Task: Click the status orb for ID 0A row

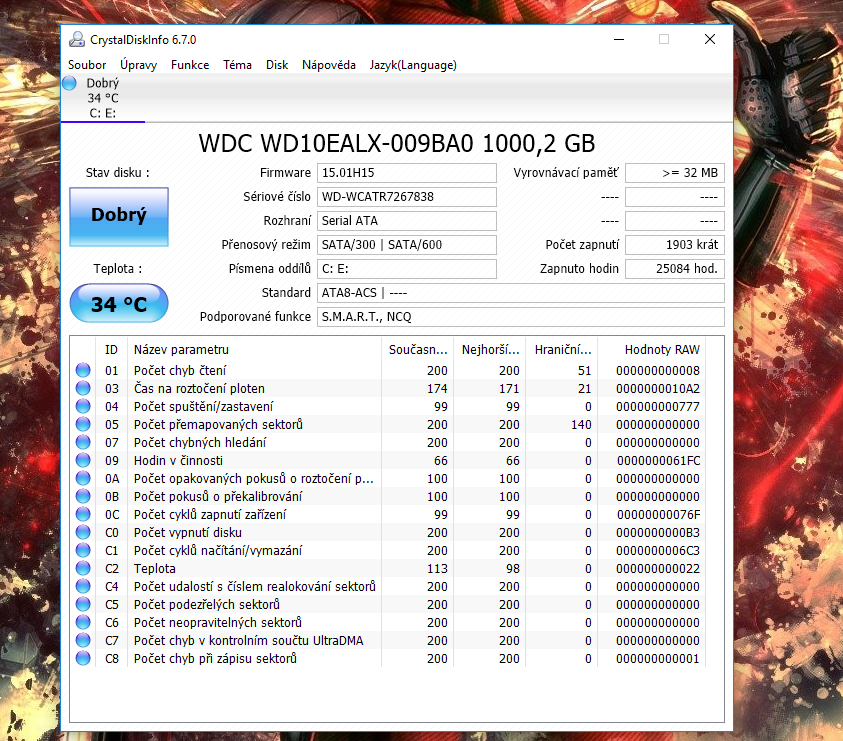Action: tap(83, 478)
